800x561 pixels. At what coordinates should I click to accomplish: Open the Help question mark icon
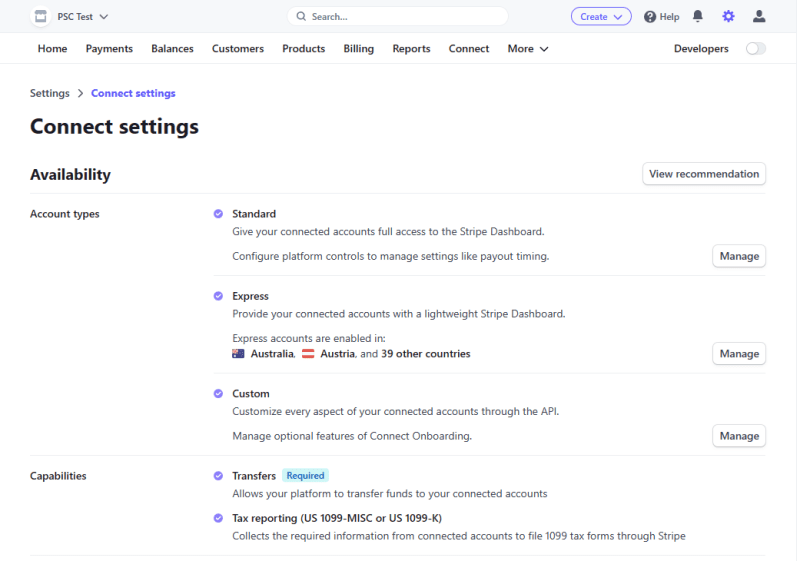point(649,17)
